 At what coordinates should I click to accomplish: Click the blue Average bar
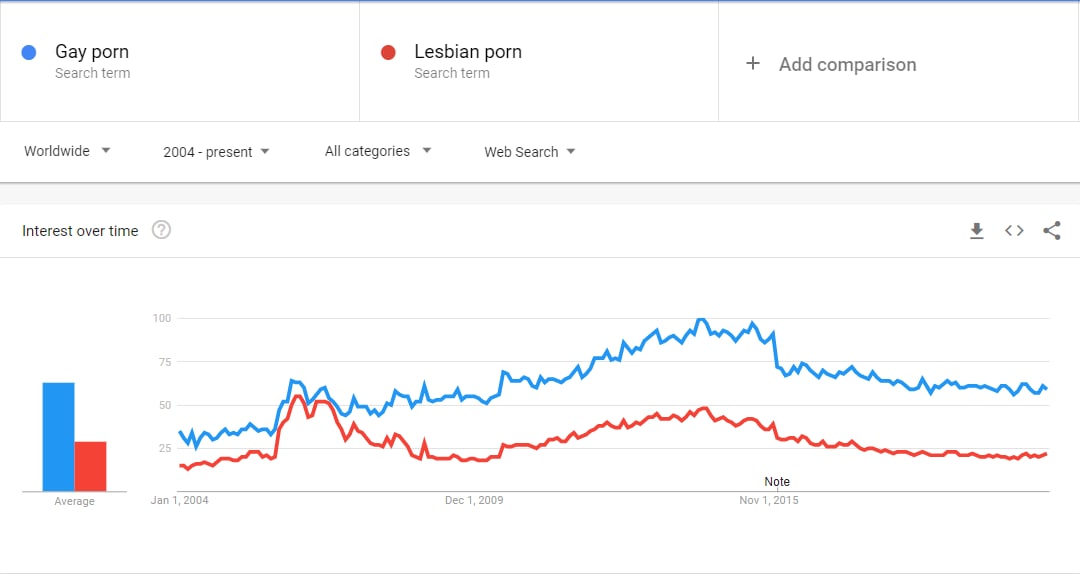click(59, 437)
